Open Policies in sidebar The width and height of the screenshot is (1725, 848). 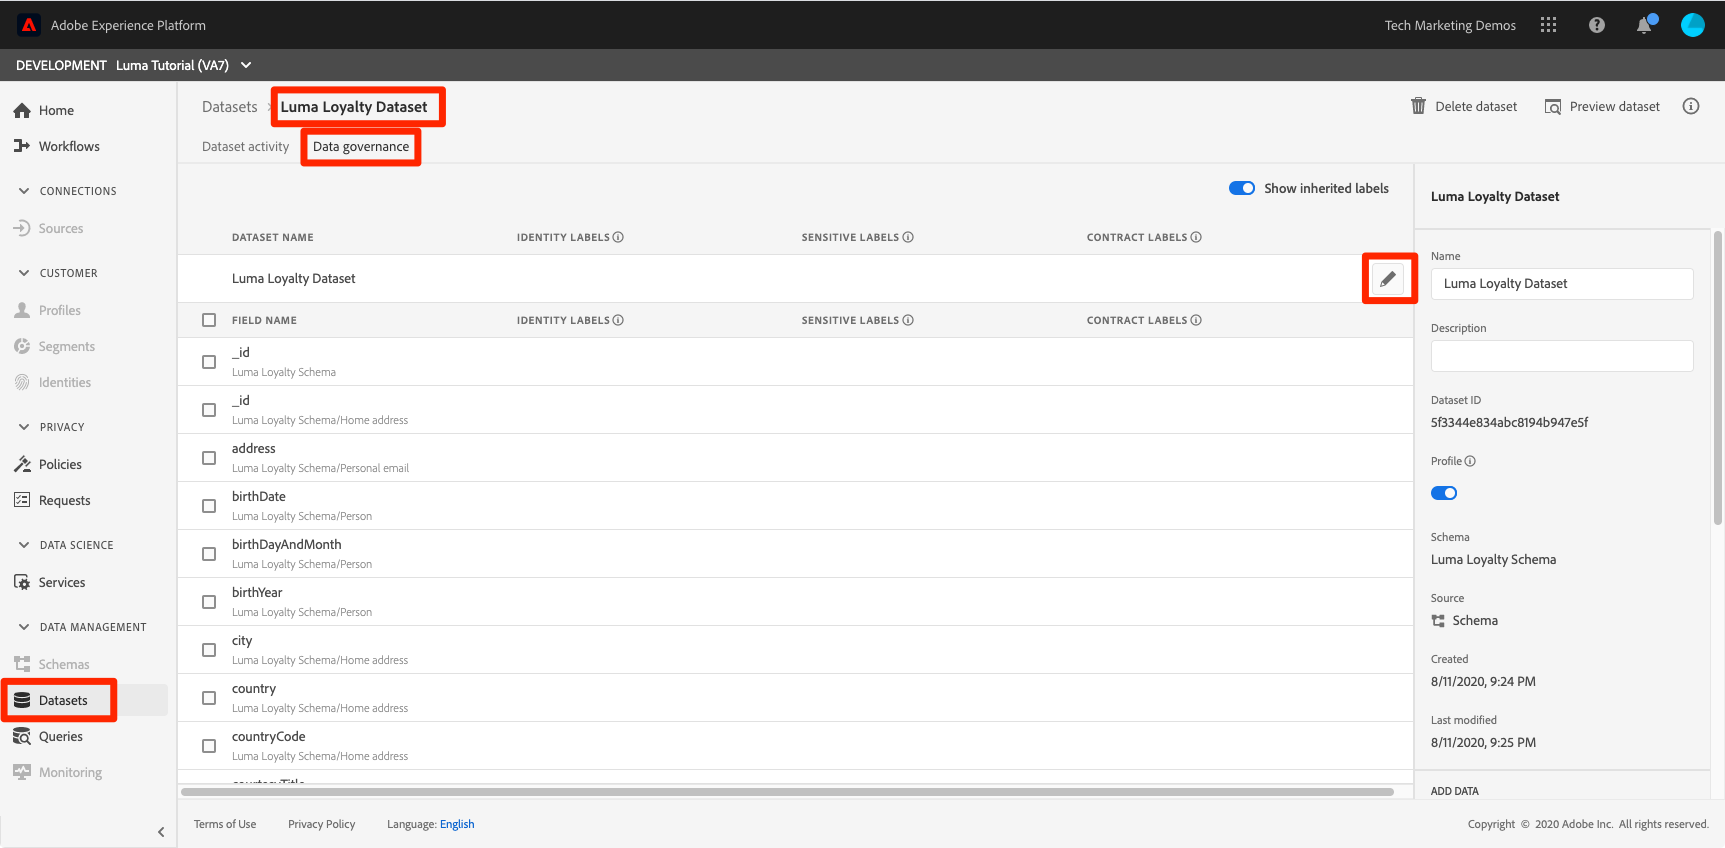pyautogui.click(x=60, y=464)
